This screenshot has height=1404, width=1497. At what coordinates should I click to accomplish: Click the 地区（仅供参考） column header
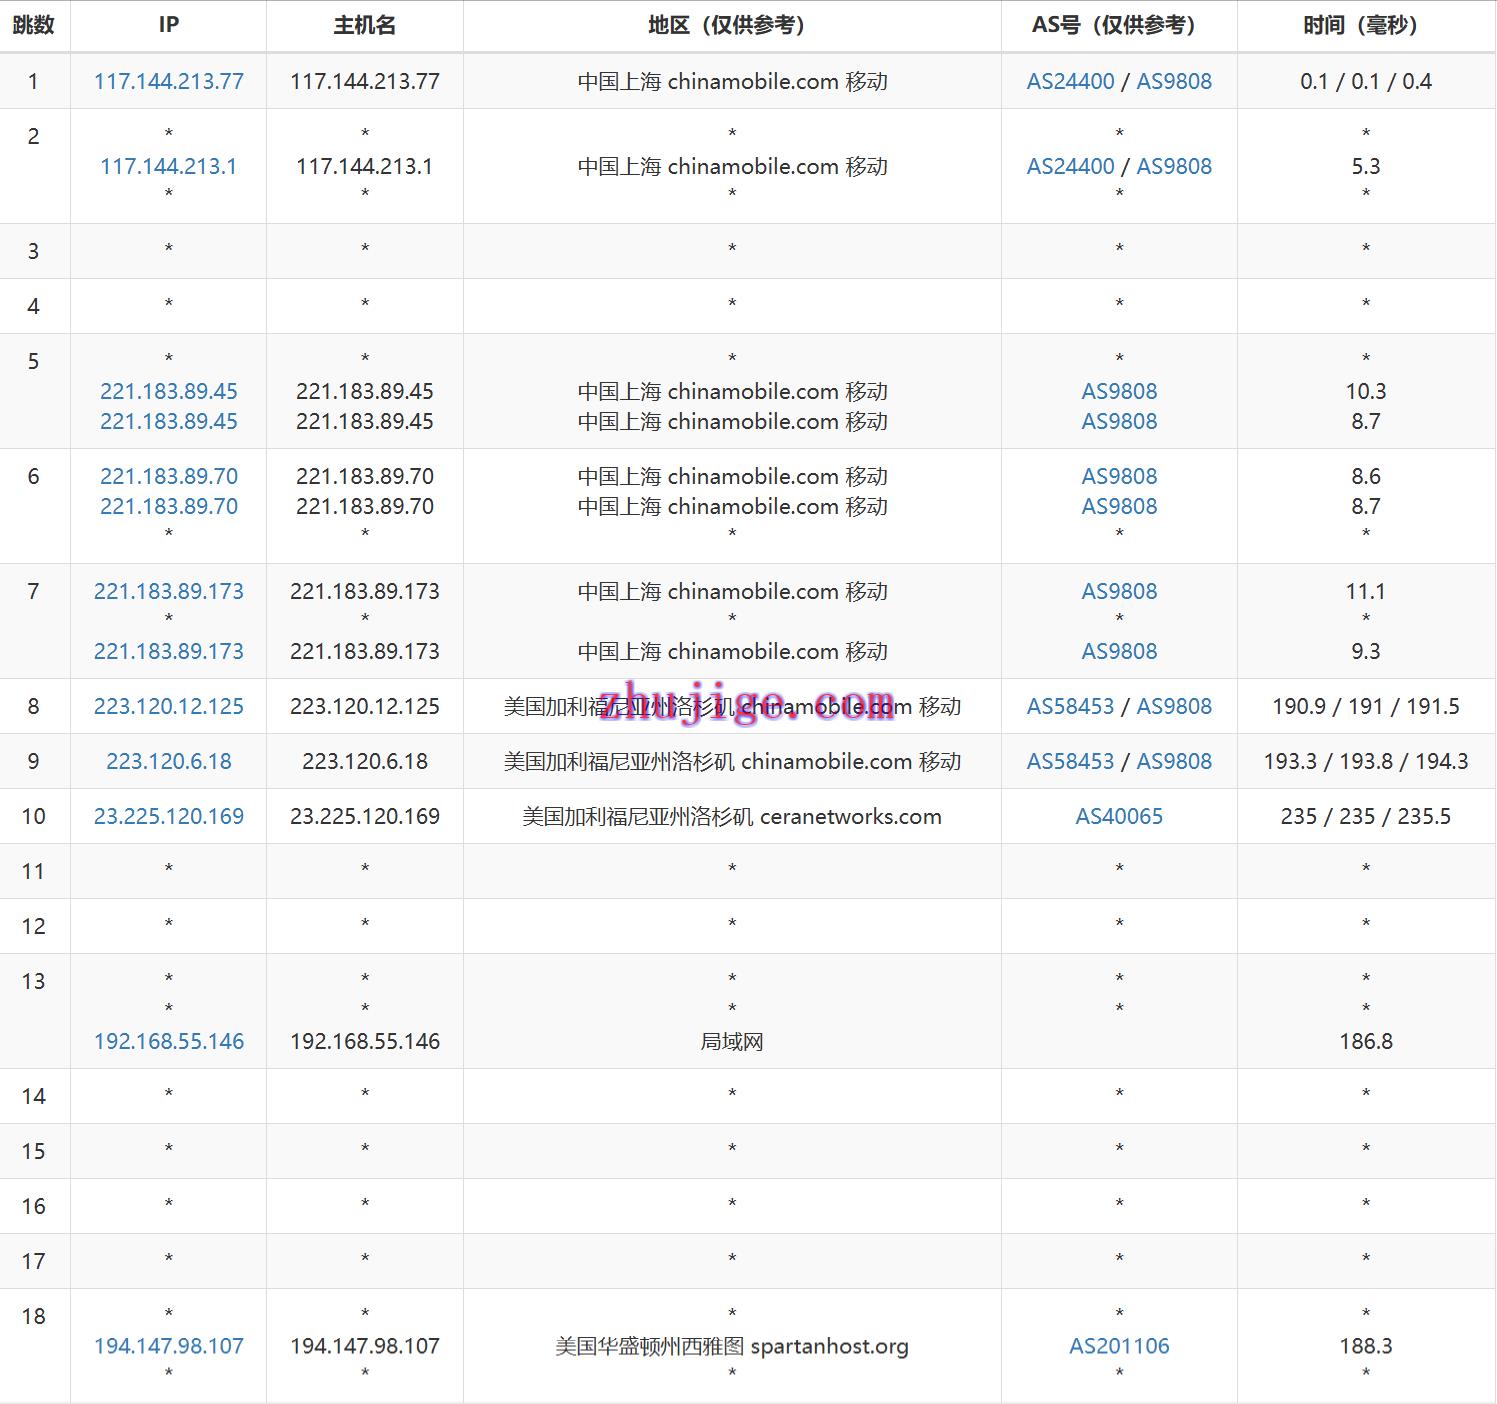(732, 26)
